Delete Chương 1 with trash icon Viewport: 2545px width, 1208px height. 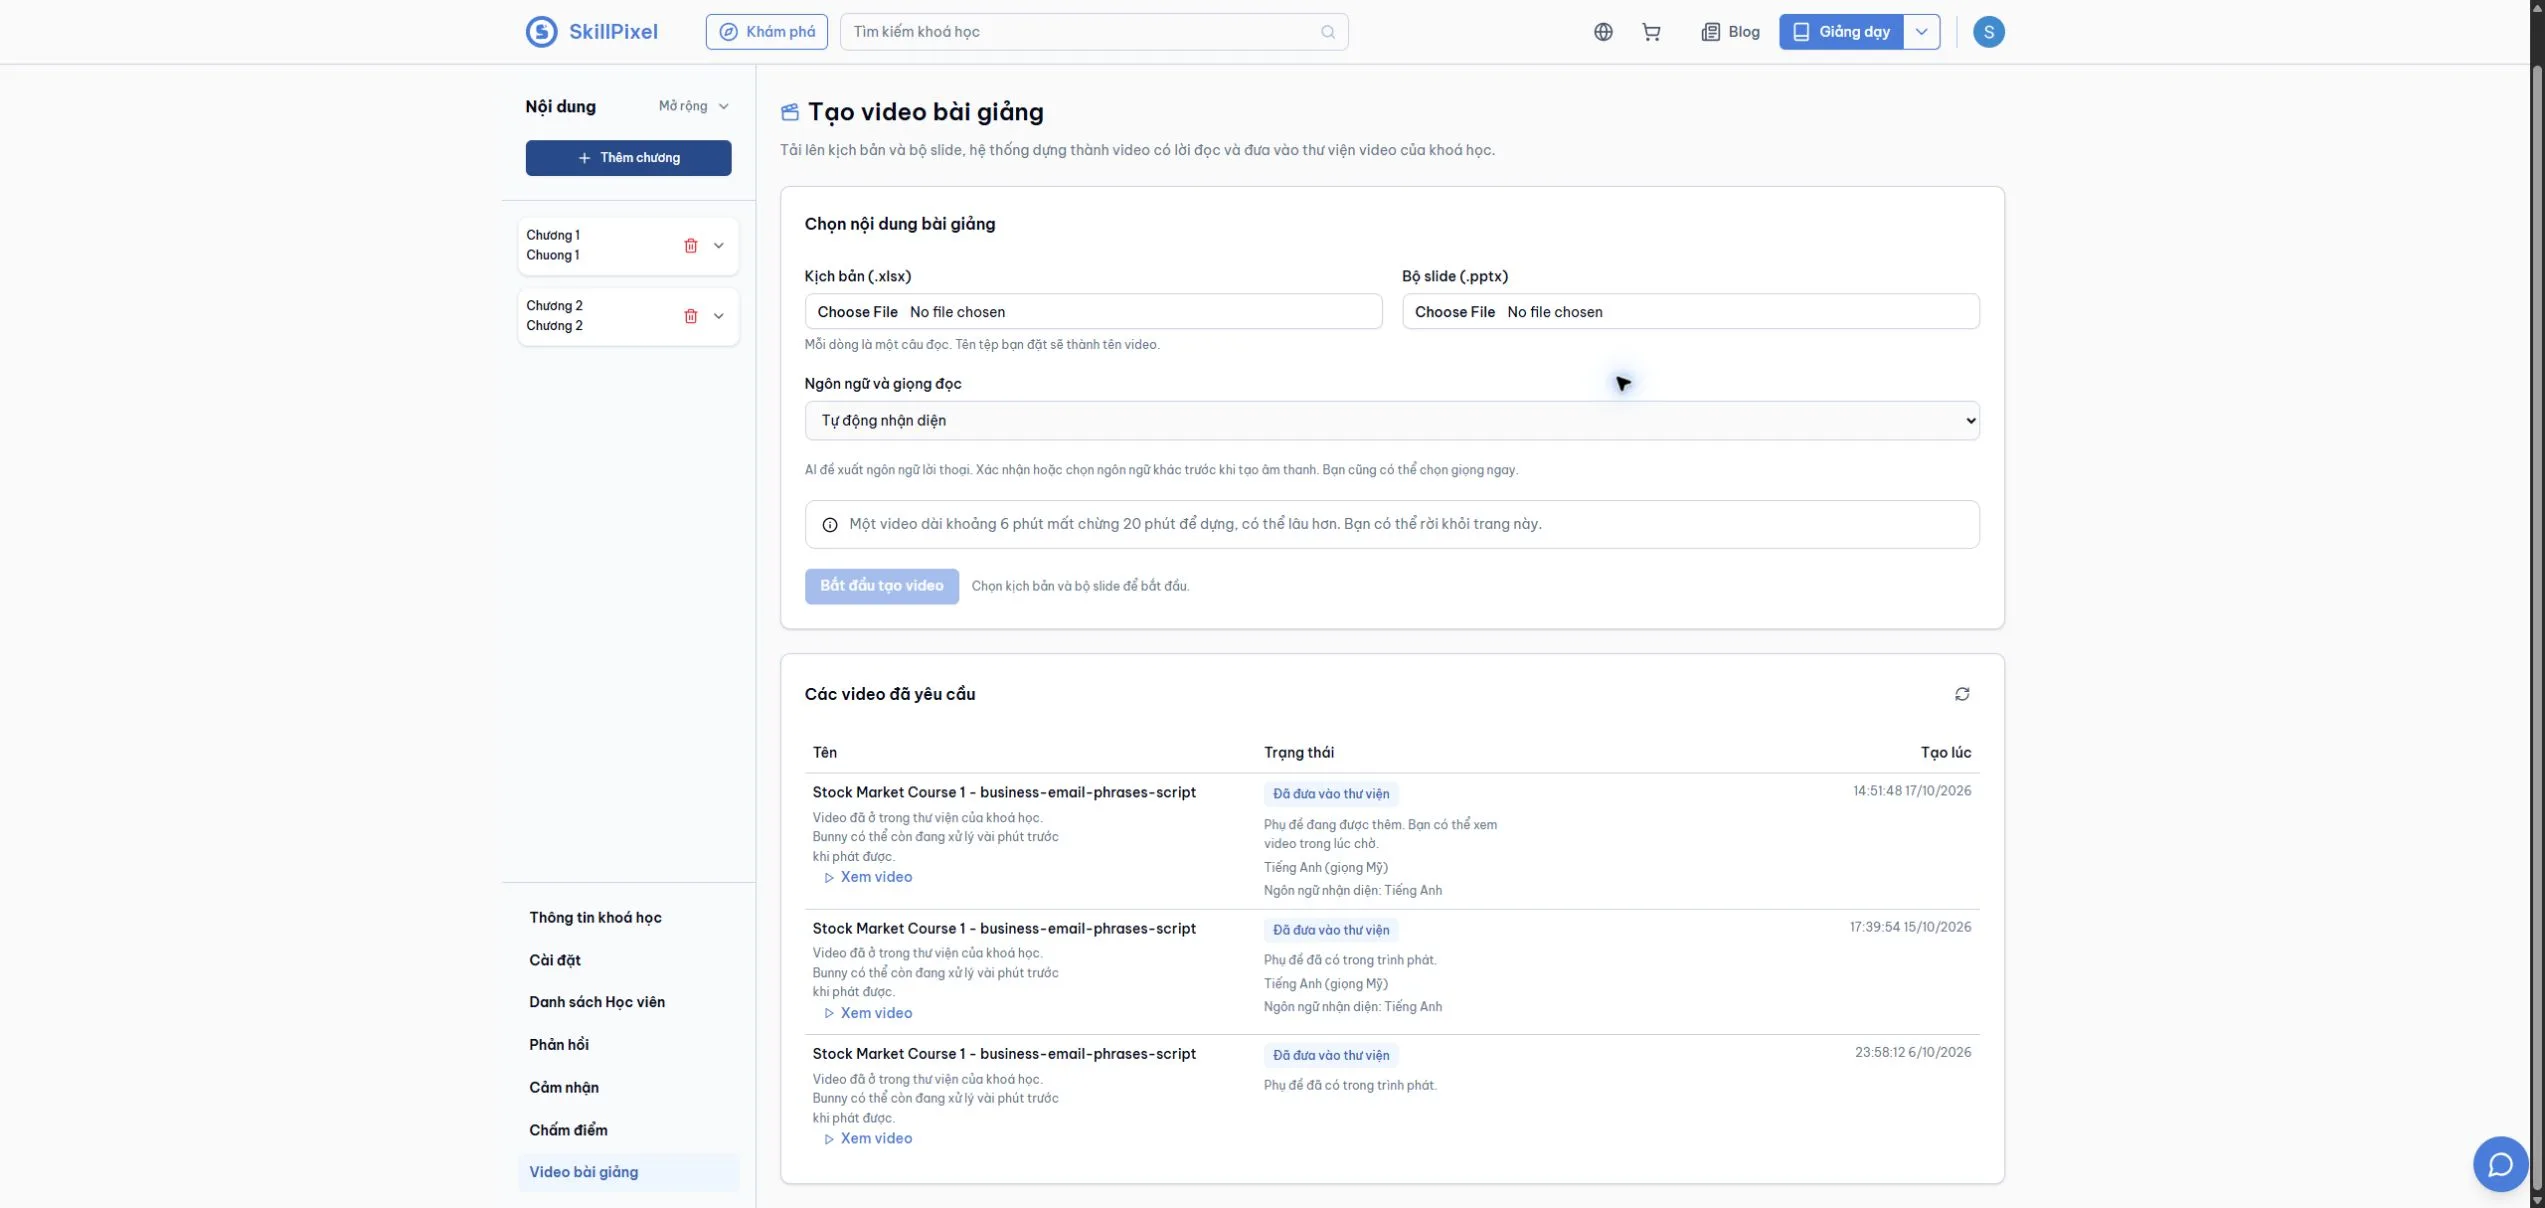(690, 245)
